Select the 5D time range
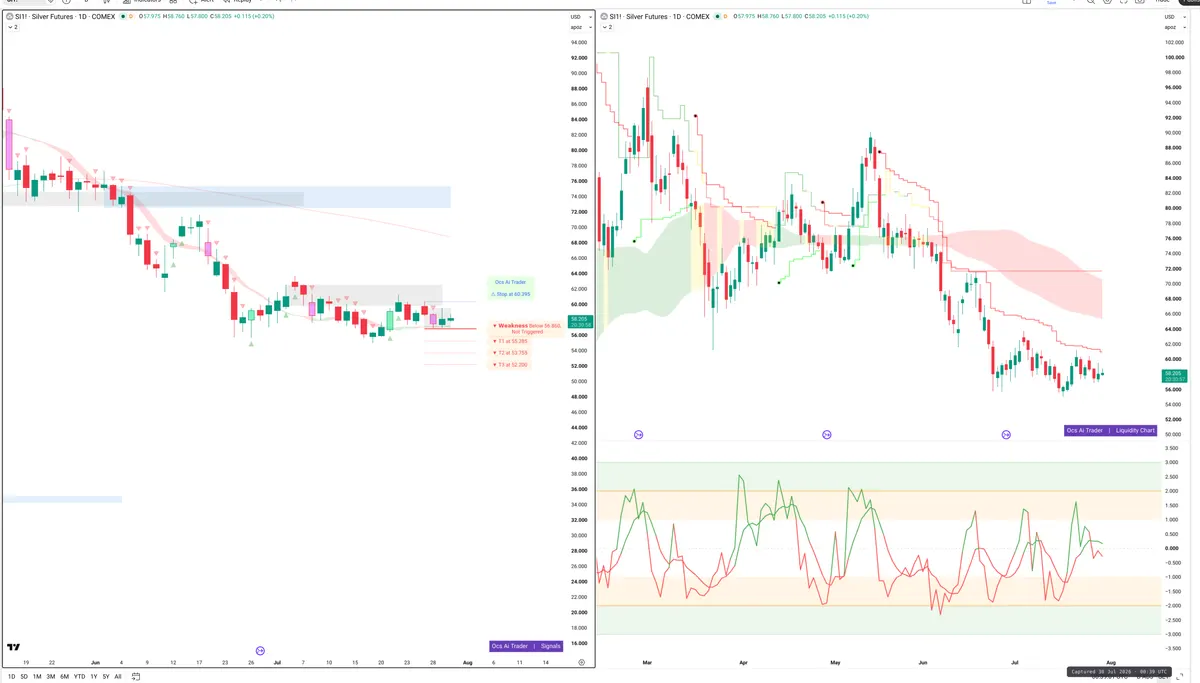 pos(24,677)
